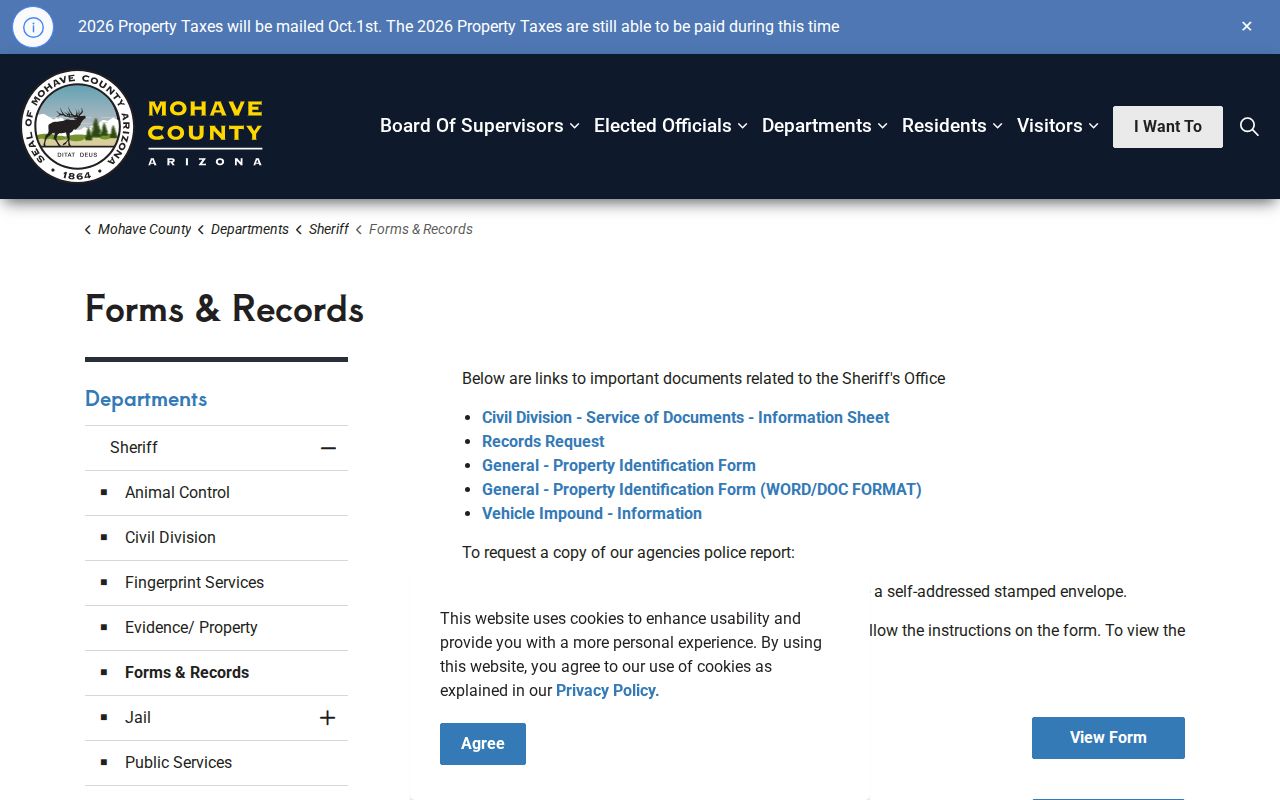Screen dimensions: 1280x800
Task: Open the site search magnifier icon
Action: point(1249,126)
